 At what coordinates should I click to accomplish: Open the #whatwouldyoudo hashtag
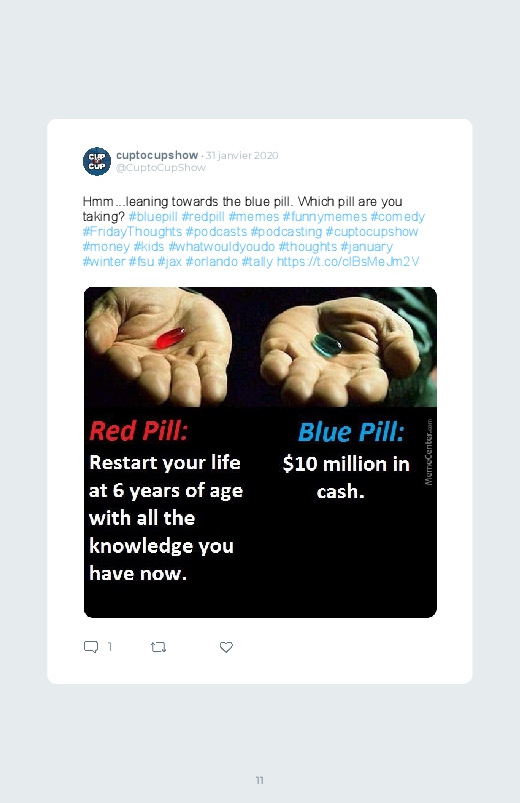pos(222,246)
